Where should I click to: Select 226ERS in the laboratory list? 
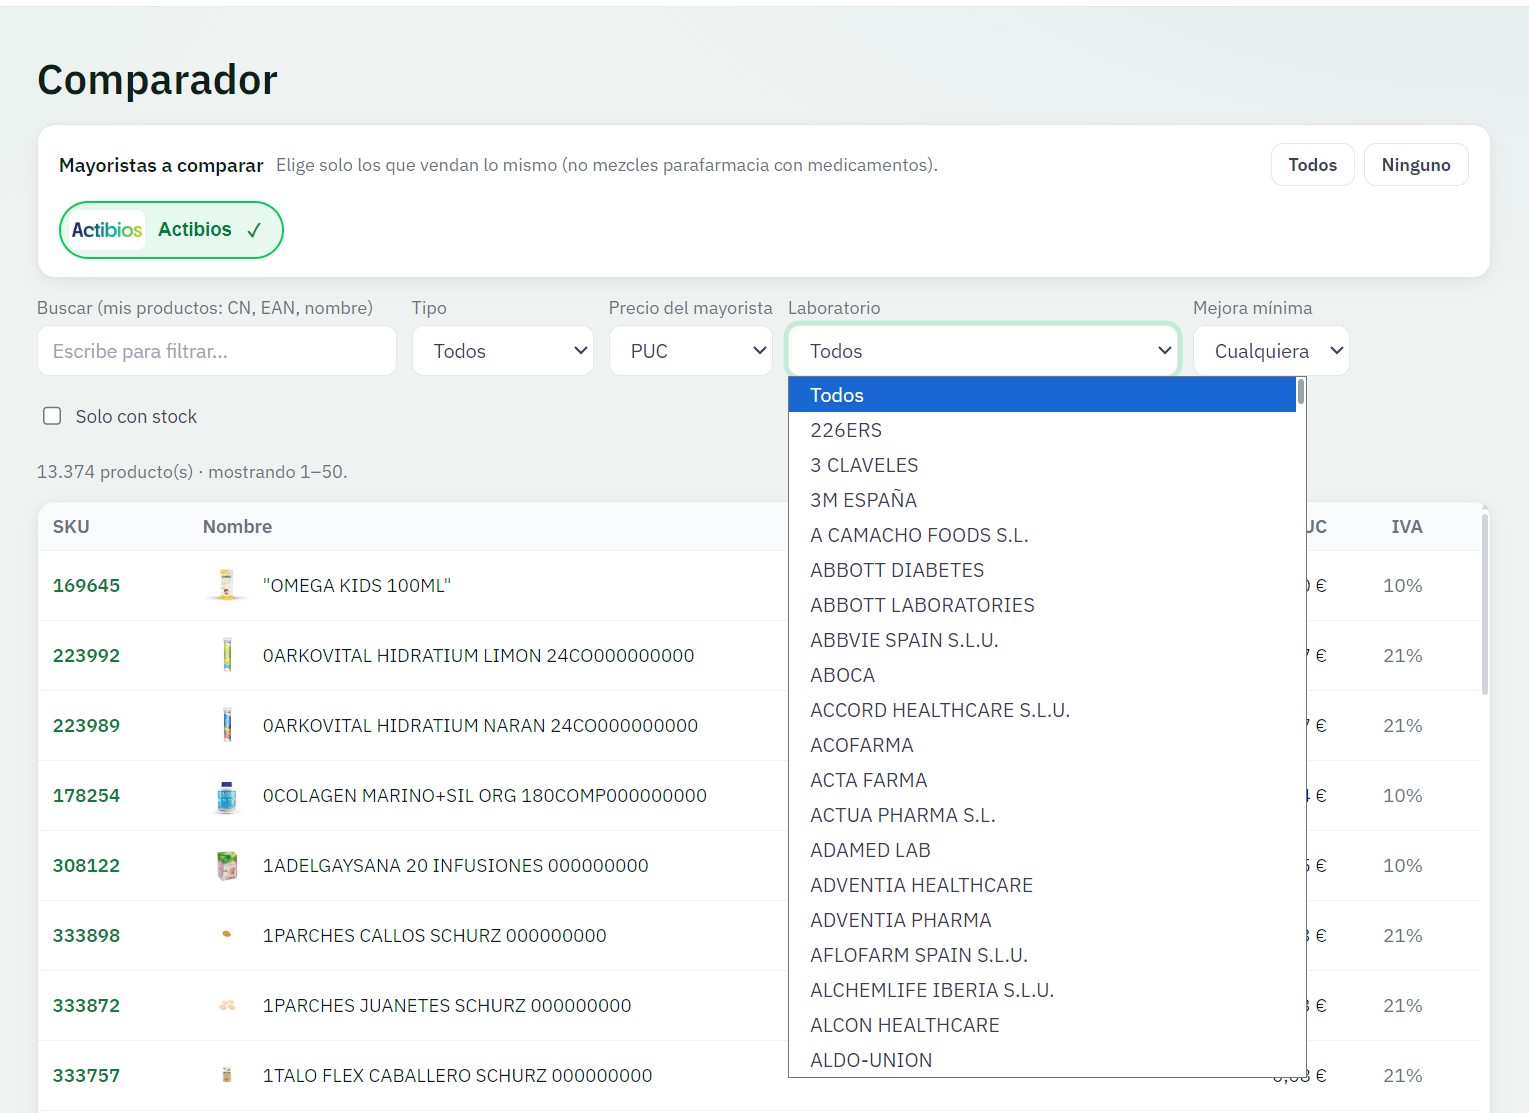coord(1042,430)
